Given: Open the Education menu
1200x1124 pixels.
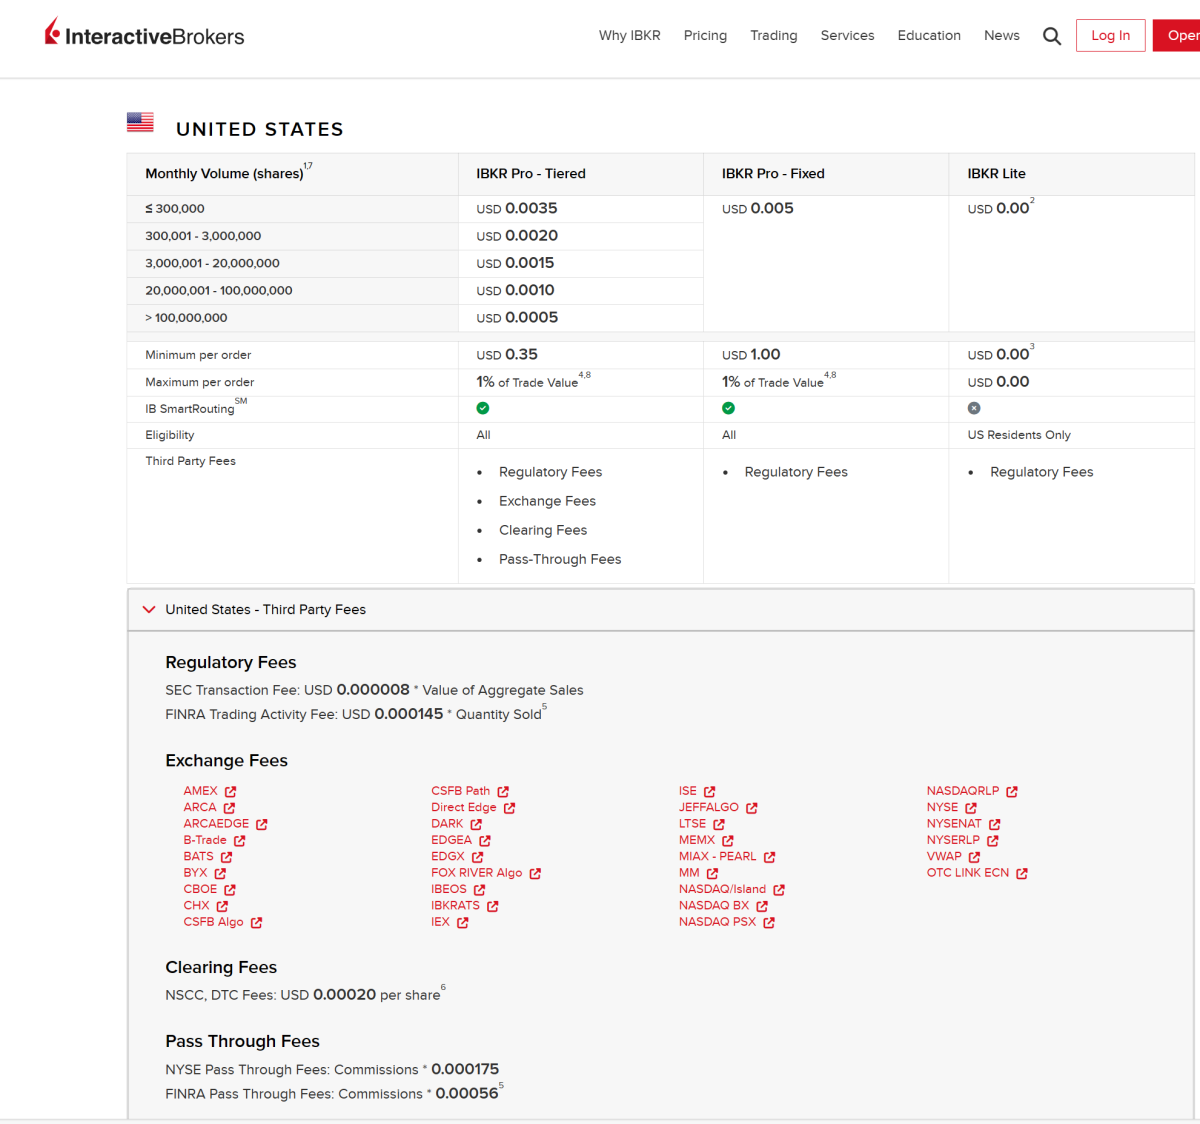Looking at the screenshot, I should pos(929,35).
